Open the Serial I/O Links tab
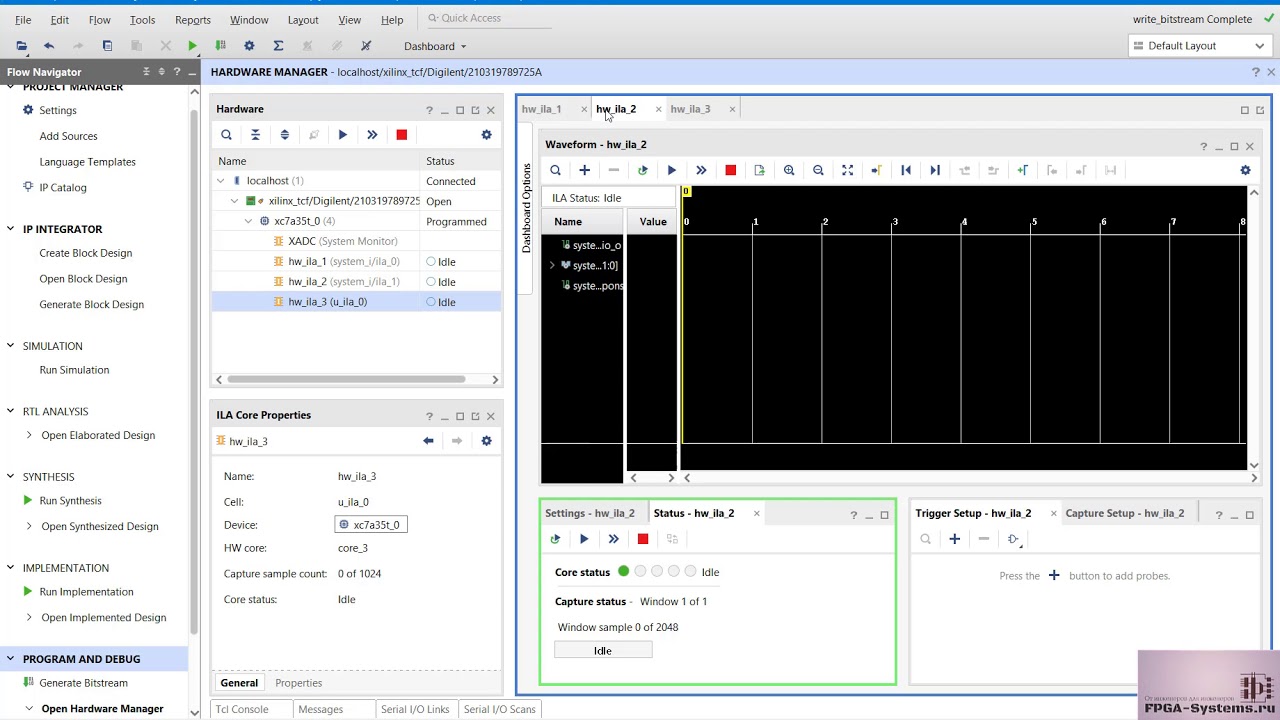 415,709
